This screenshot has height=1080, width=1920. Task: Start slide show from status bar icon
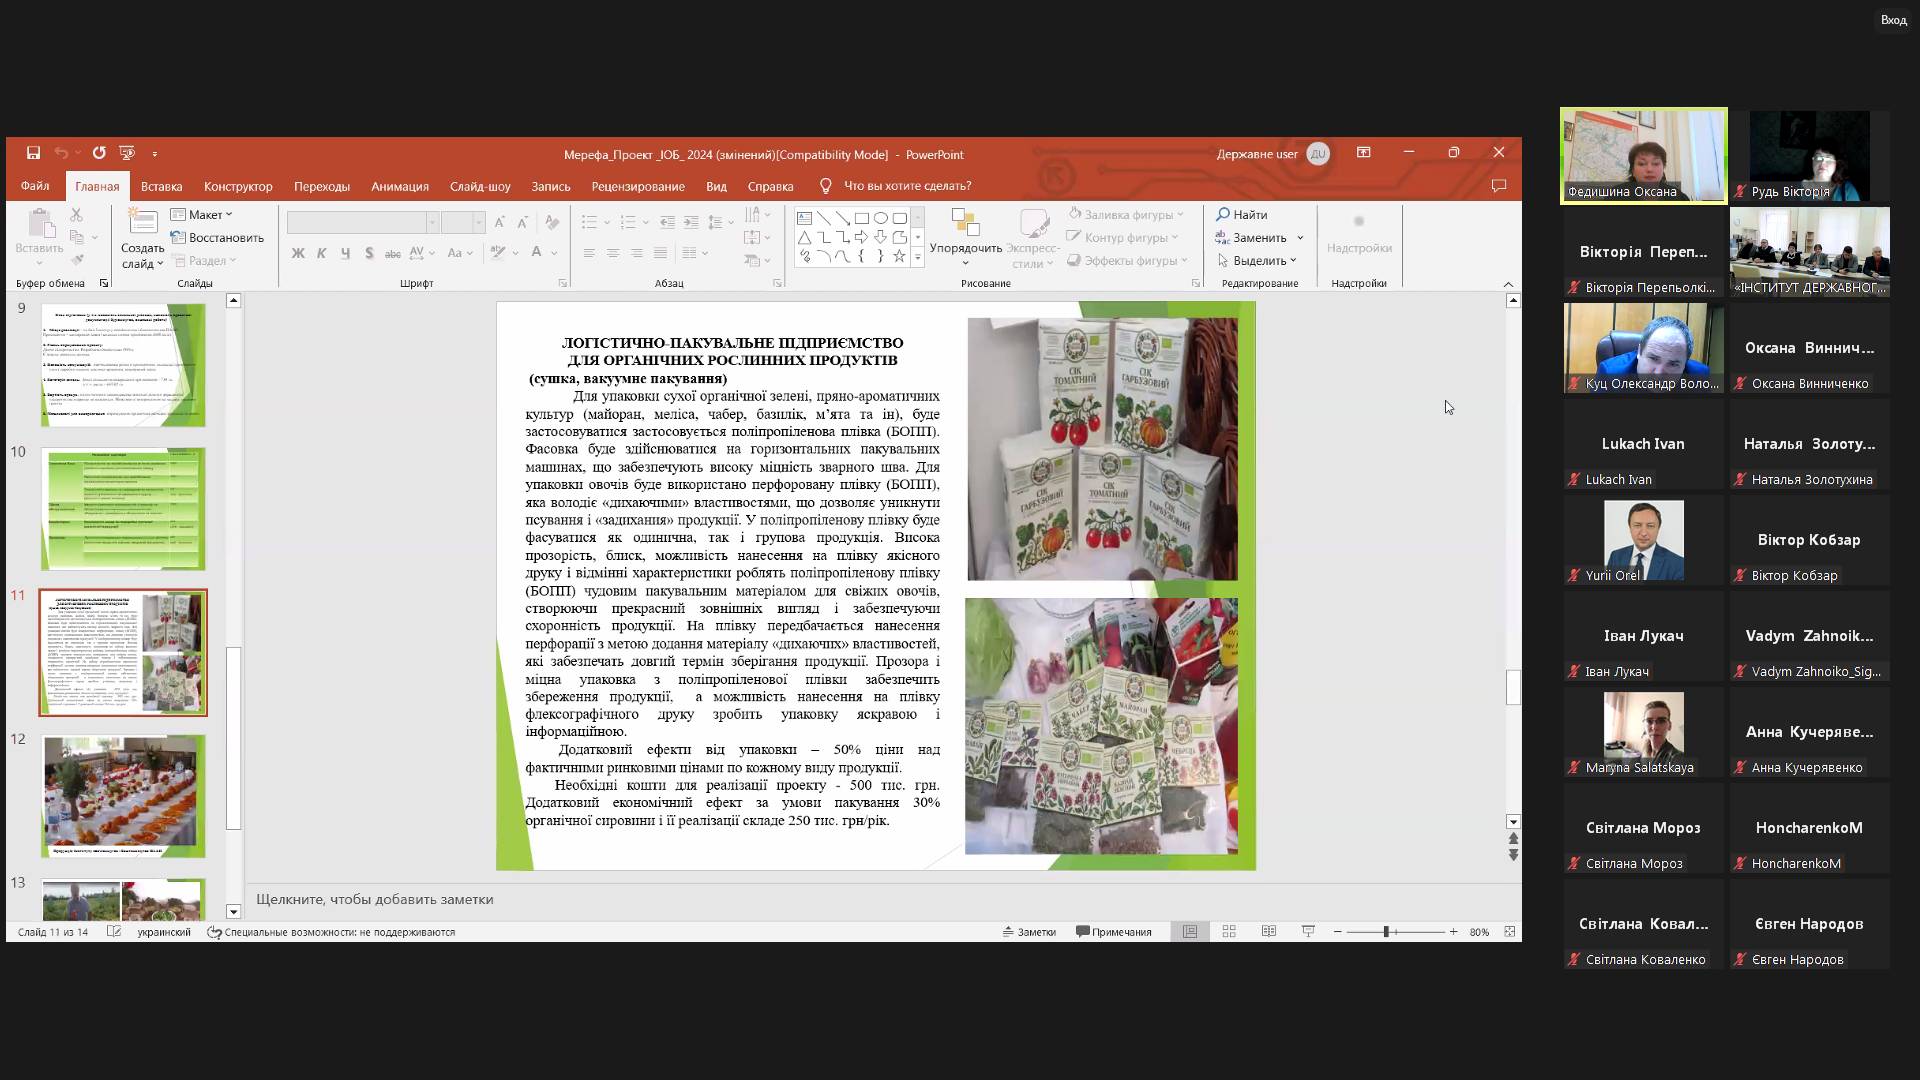point(1308,931)
